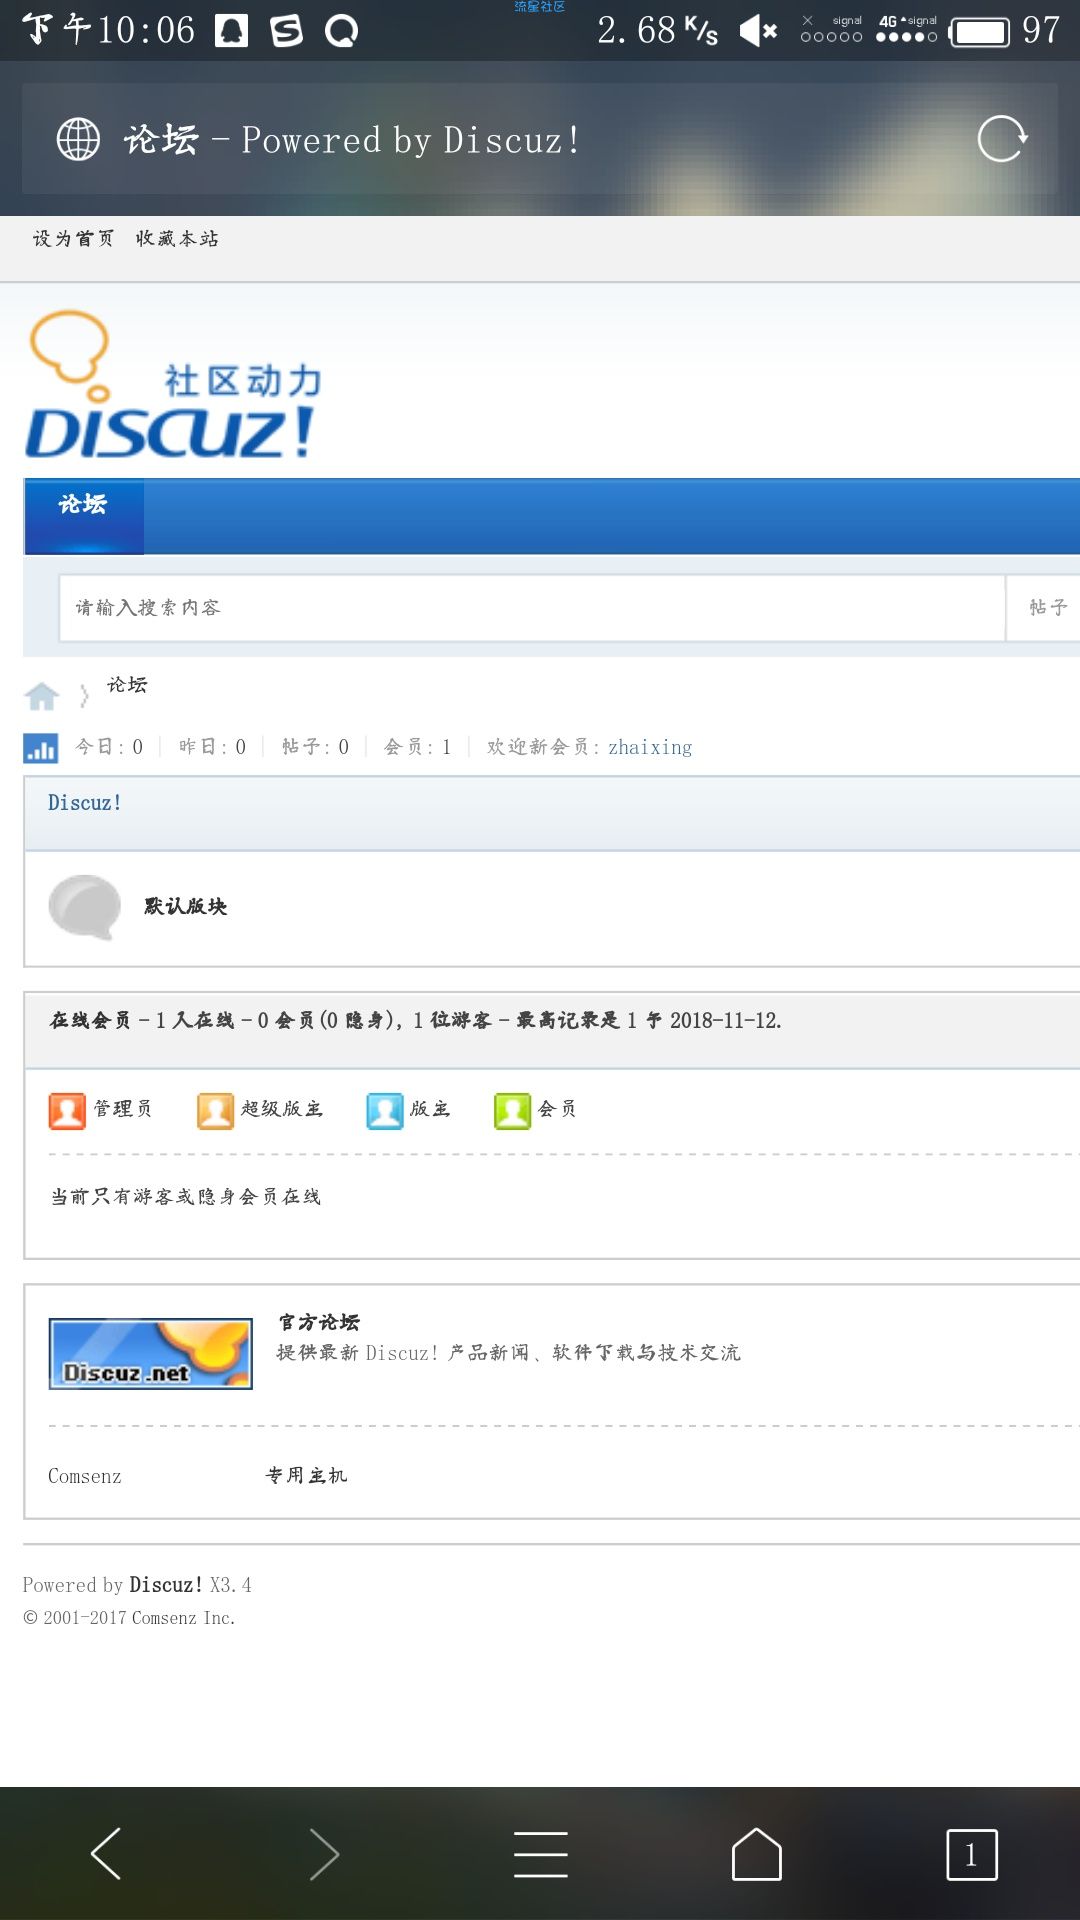Click the X3.4 version text
Image resolution: width=1080 pixels, height=1920 pixels.
(231, 1585)
